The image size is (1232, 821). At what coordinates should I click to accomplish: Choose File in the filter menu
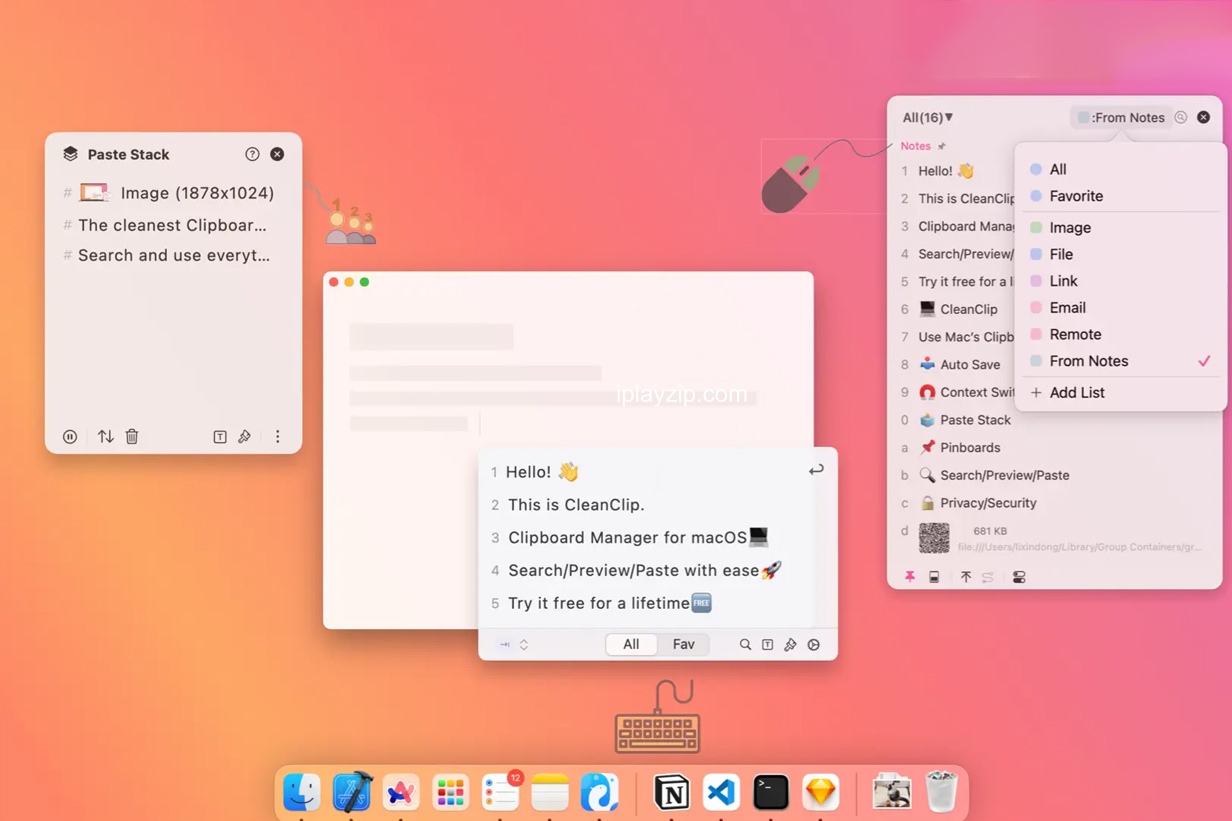coord(1120,255)
